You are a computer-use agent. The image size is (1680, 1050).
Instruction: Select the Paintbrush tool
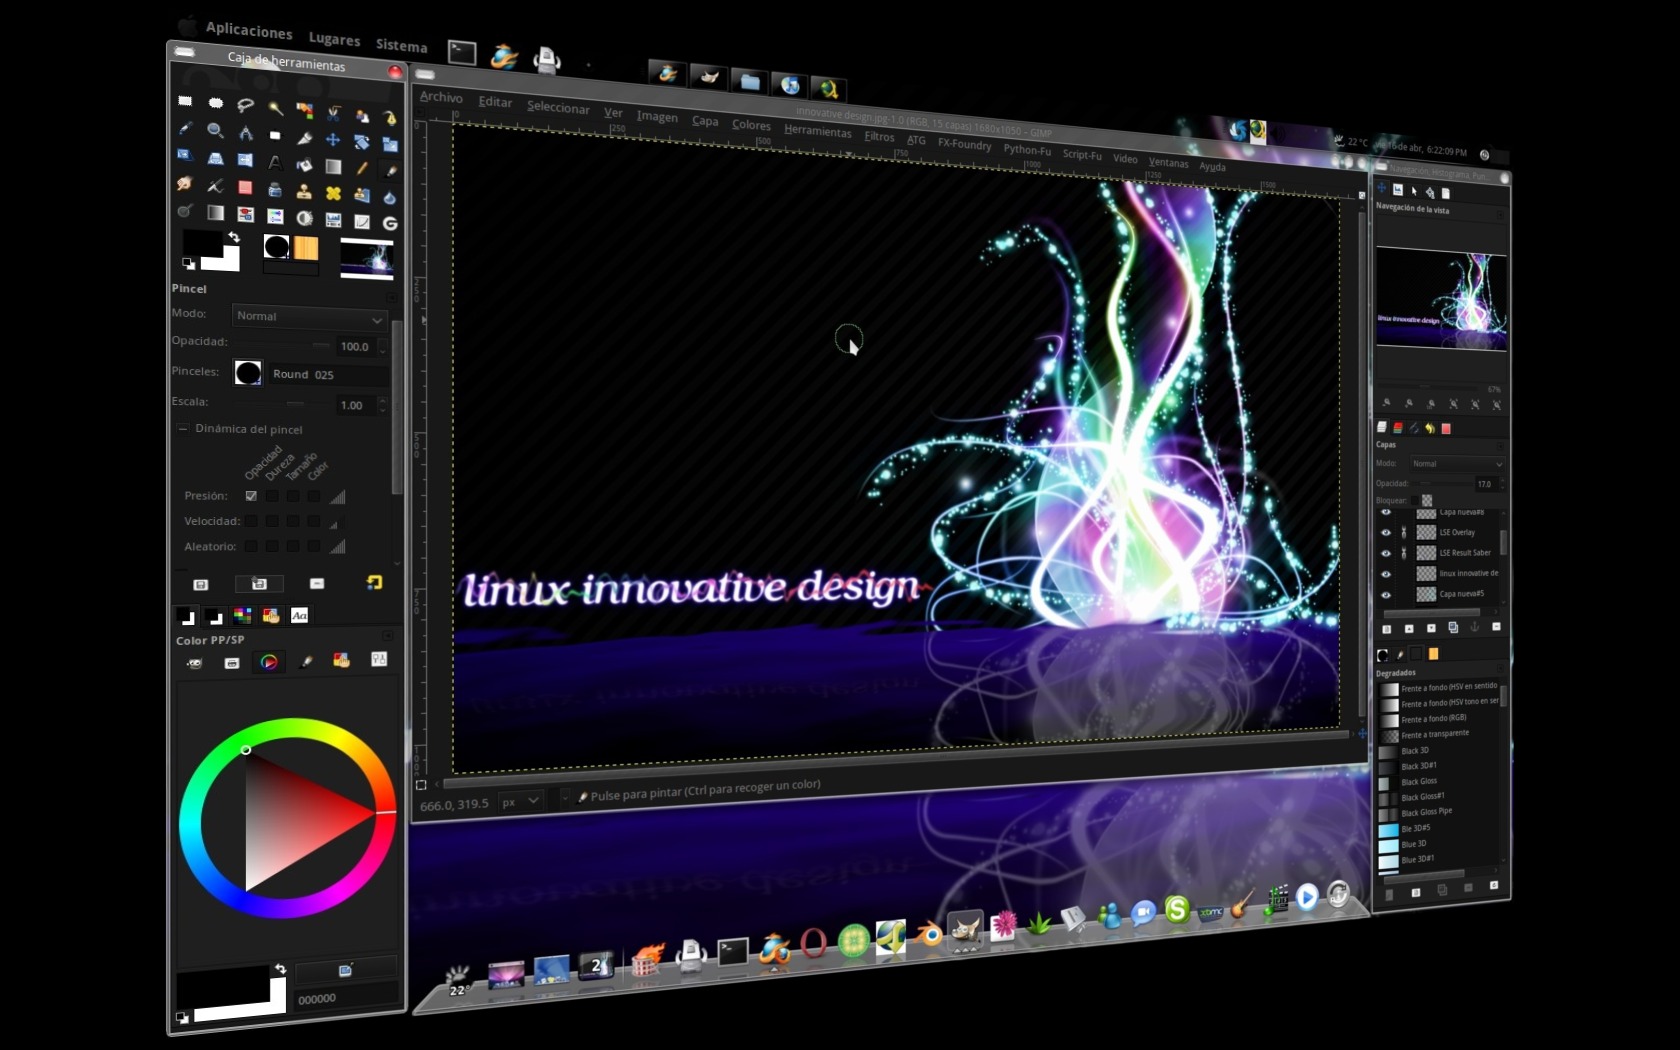point(390,170)
